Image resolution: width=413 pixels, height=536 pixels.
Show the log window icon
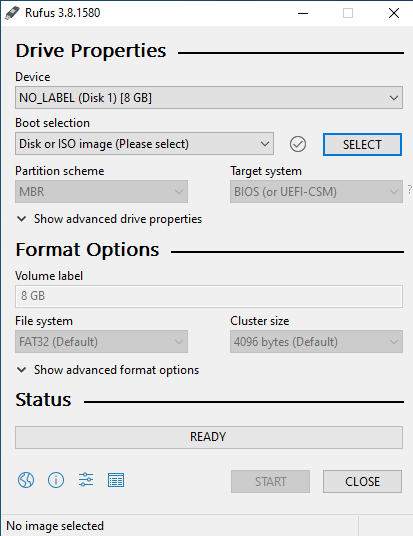(x=116, y=480)
